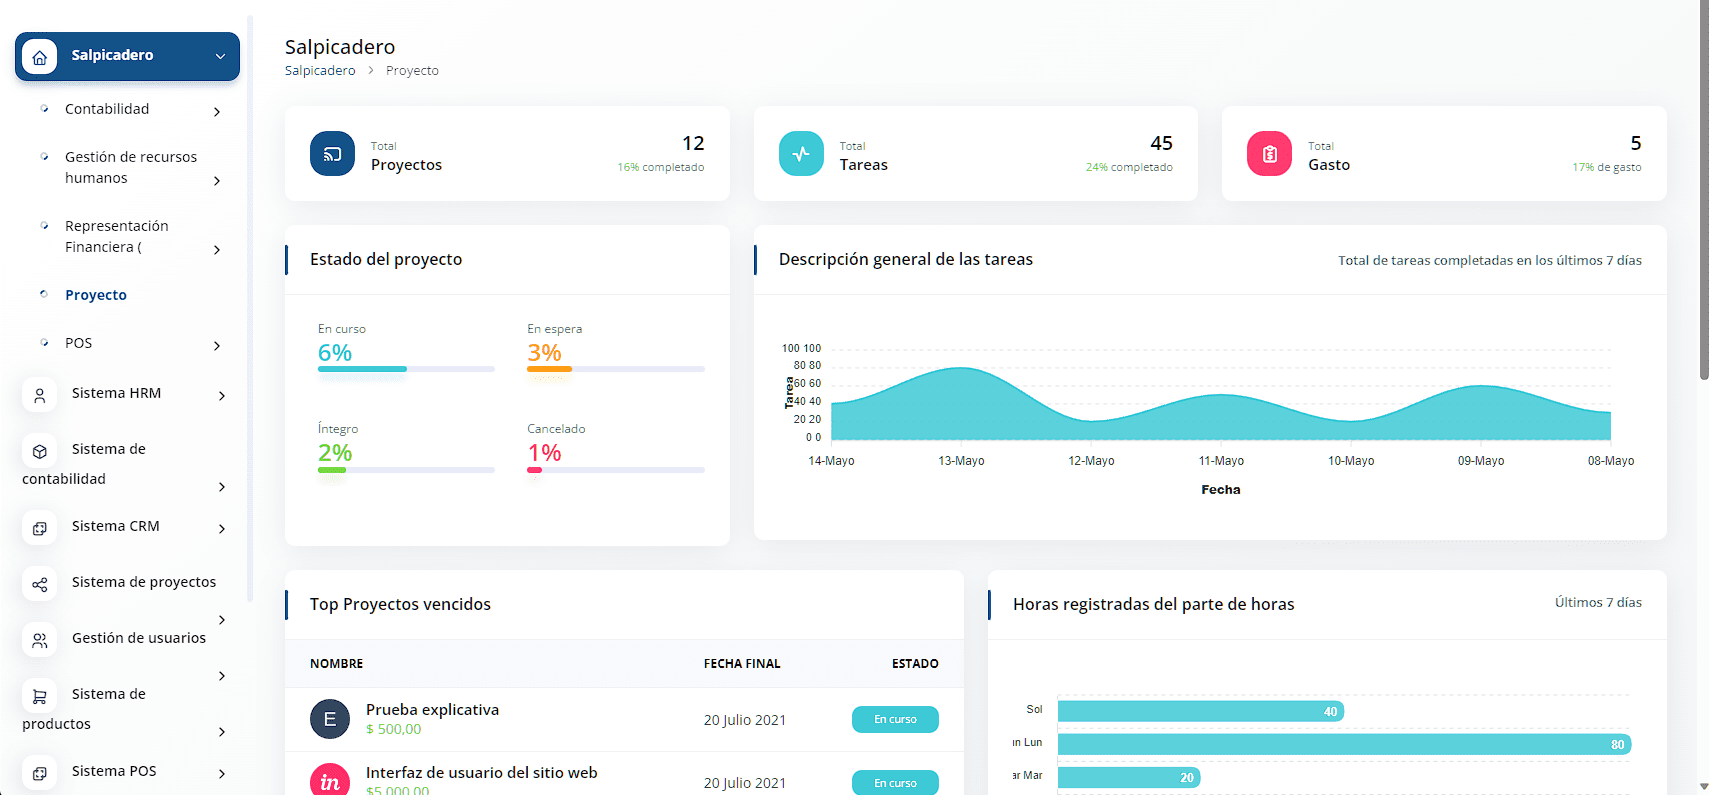Collapse the Salpicadero dropdown menu
The image size is (1709, 795).
(220, 56)
